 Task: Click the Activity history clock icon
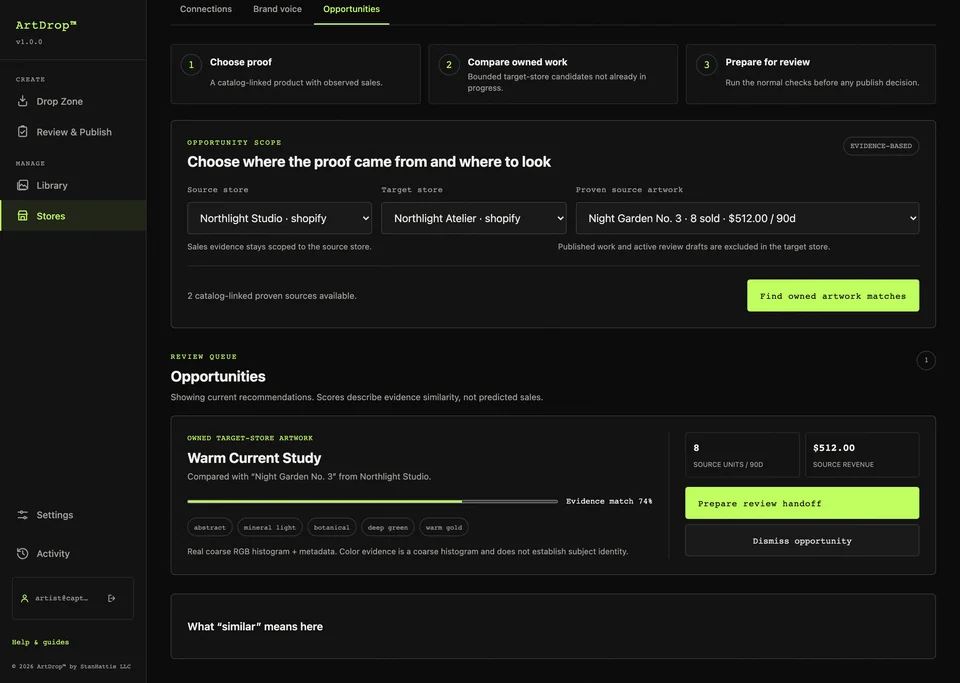(23, 553)
